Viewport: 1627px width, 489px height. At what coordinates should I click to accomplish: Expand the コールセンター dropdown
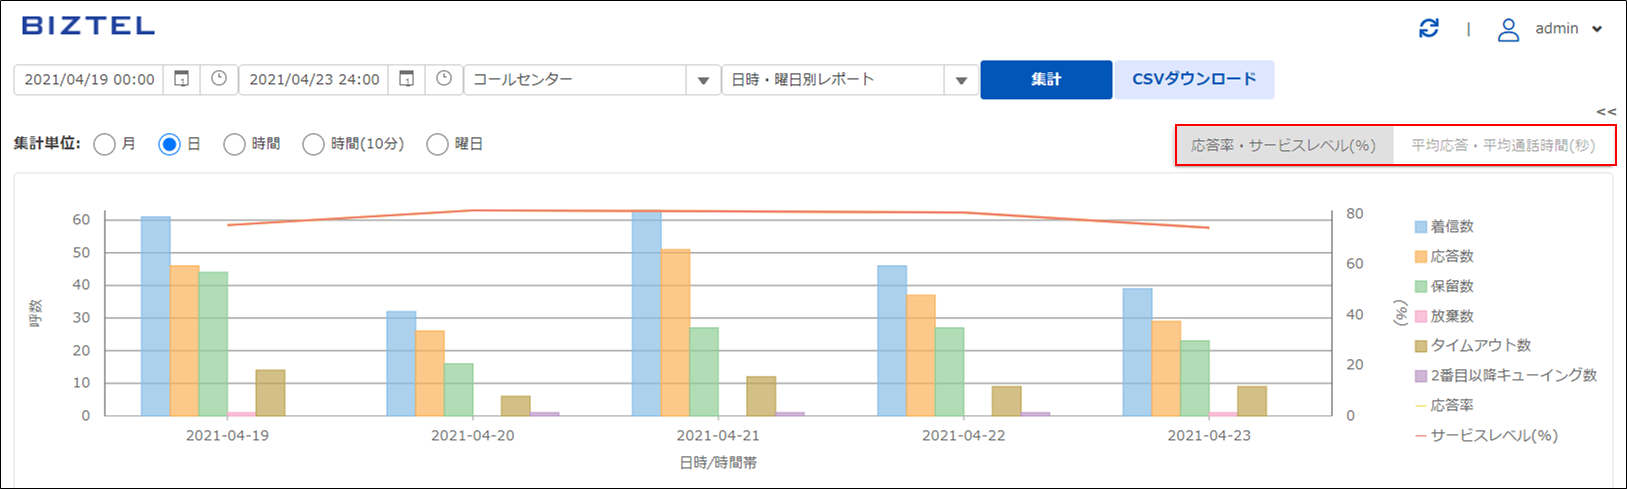pyautogui.click(x=703, y=80)
